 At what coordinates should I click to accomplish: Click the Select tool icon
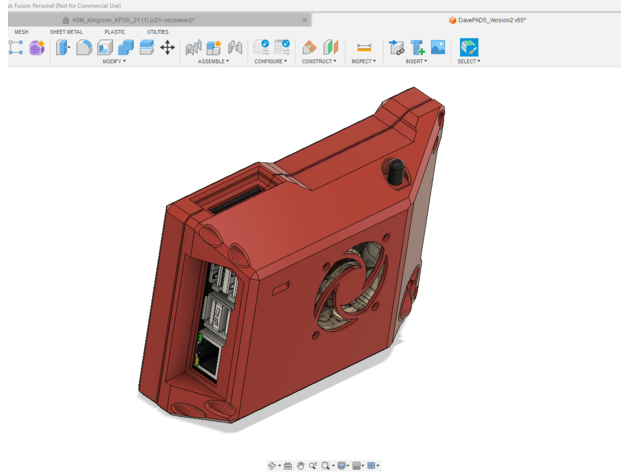(x=468, y=47)
